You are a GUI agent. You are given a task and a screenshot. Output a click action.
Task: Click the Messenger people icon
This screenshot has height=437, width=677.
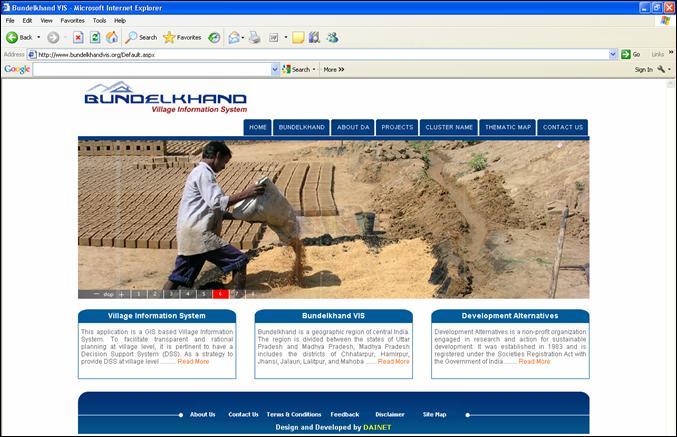[x=332, y=38]
